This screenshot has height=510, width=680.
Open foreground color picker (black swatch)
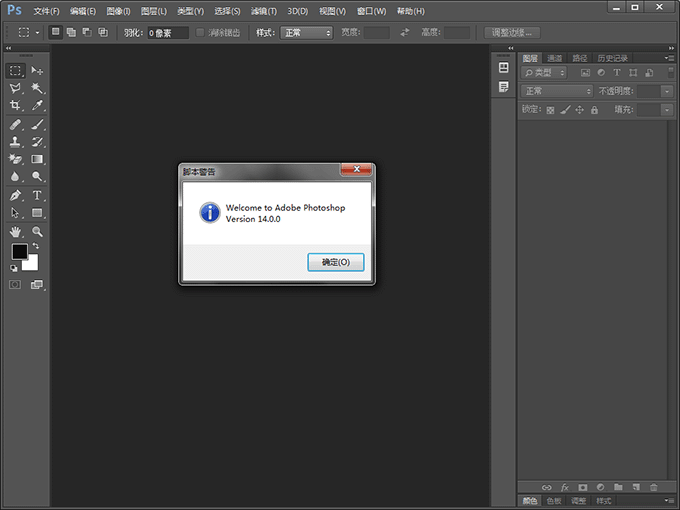pyautogui.click(x=20, y=252)
